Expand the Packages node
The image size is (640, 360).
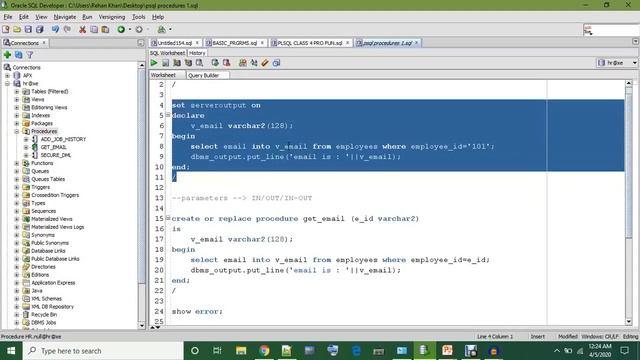pos(17,123)
